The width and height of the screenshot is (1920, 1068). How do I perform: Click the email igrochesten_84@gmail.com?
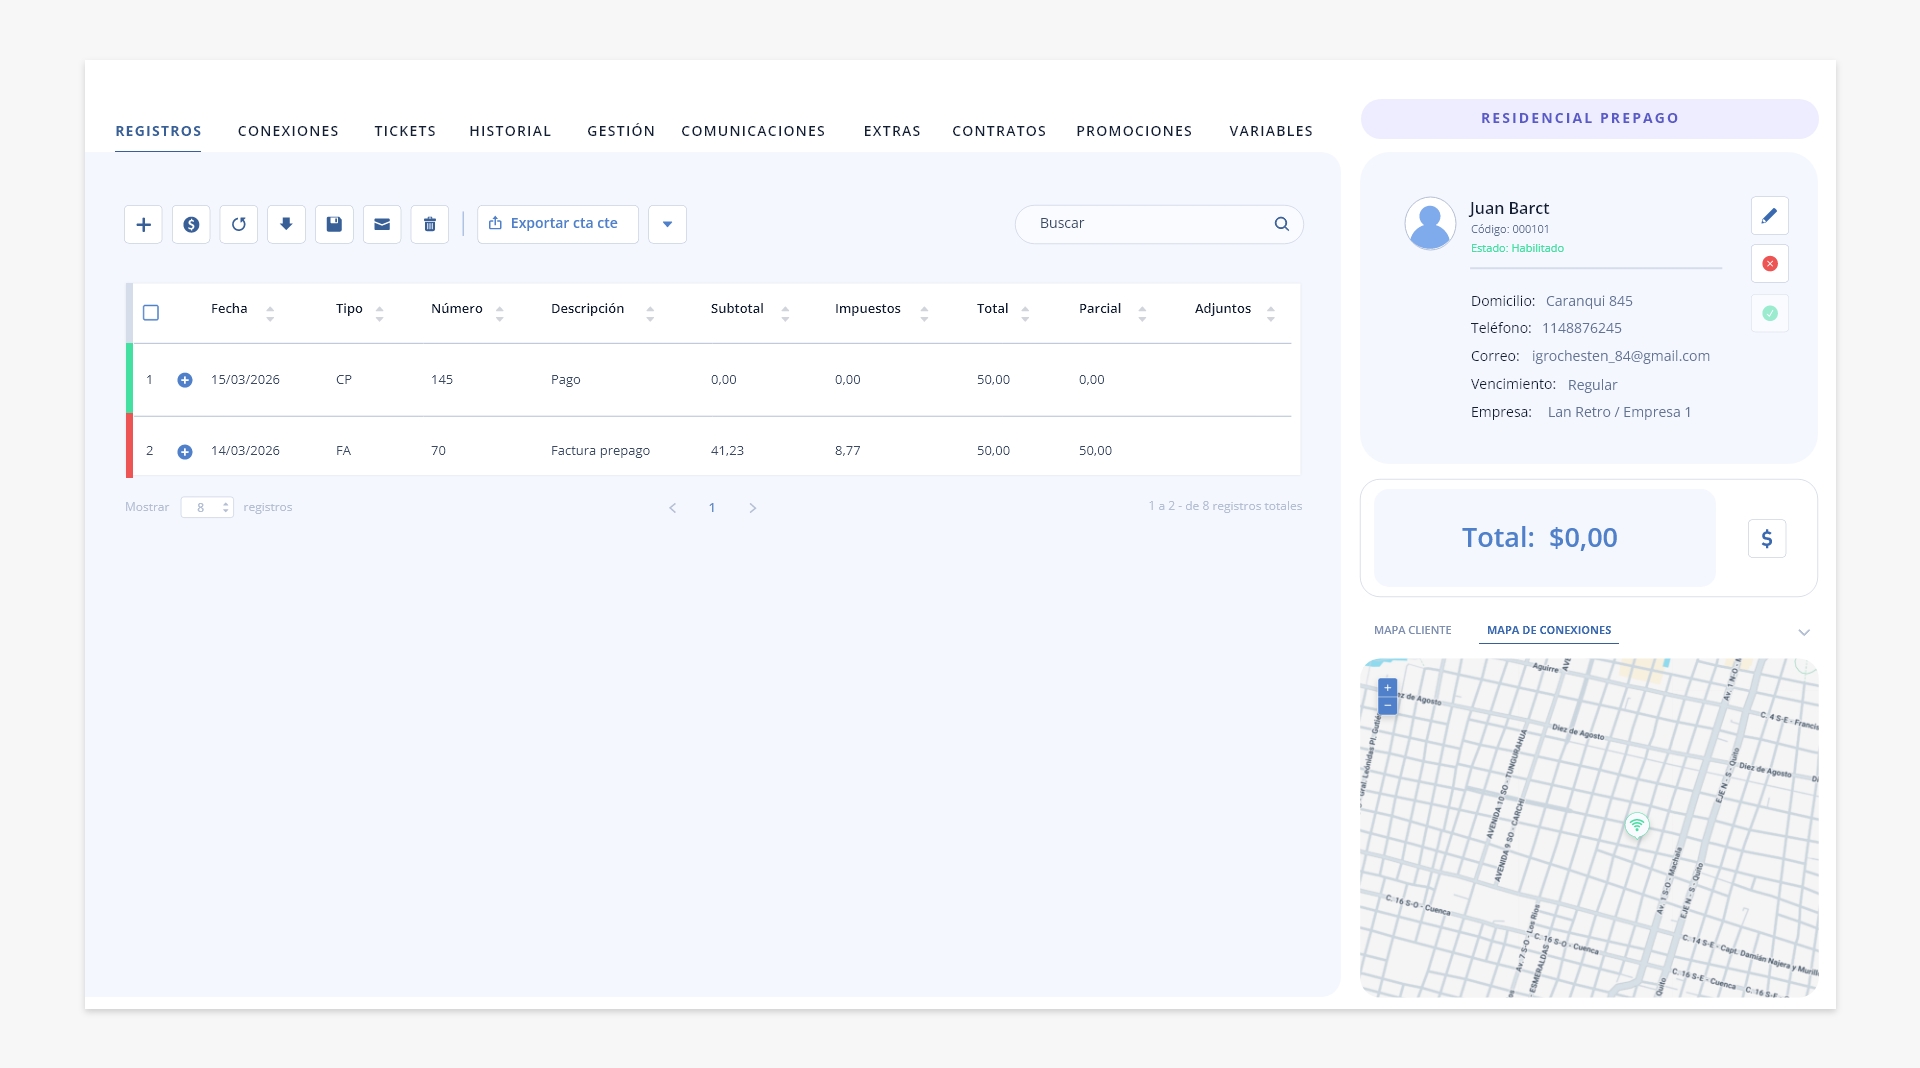pyautogui.click(x=1620, y=356)
